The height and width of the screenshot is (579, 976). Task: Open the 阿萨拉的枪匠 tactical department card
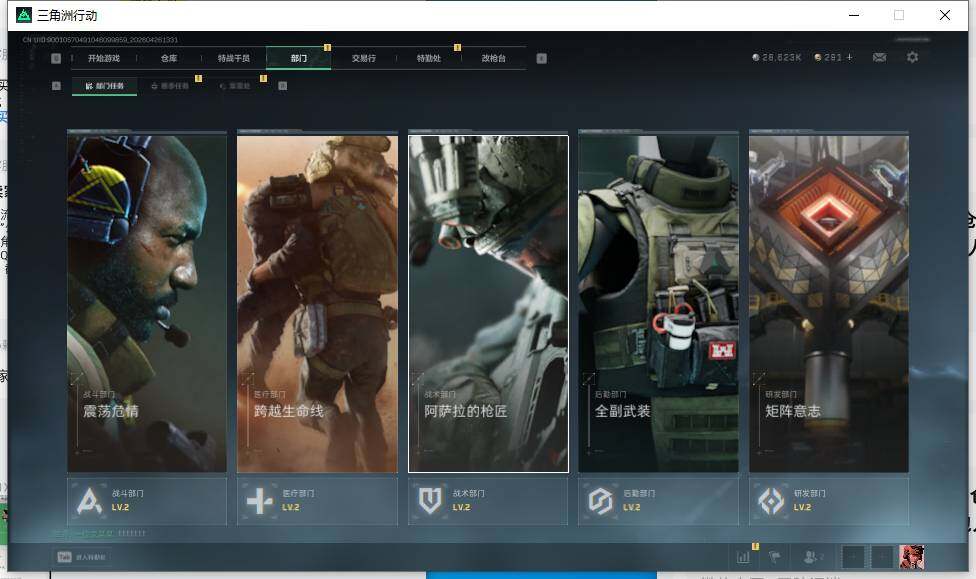click(488, 304)
